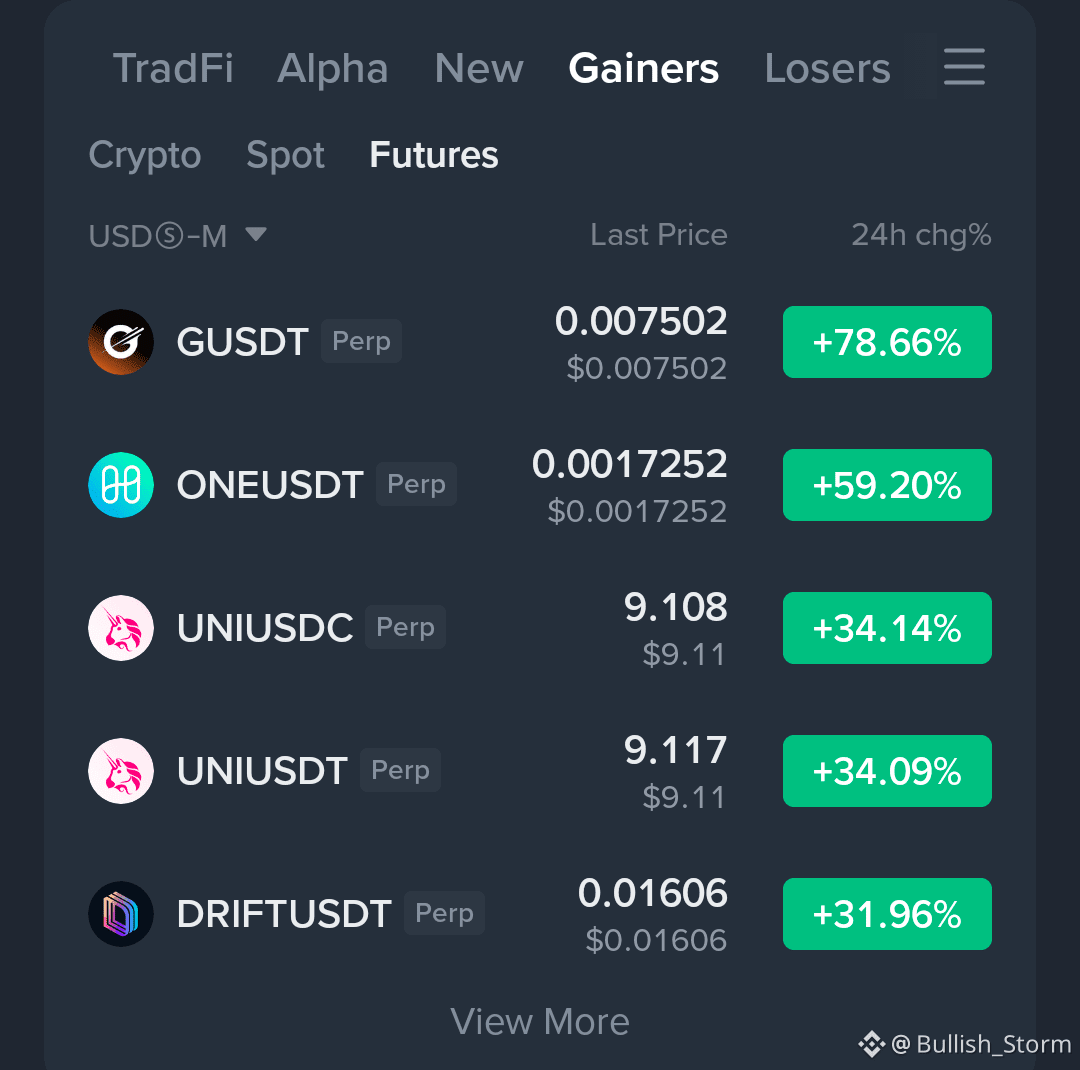Click the DRIFTUSDT coin logo
The width and height of the screenshot is (1080, 1070).
pos(121,914)
